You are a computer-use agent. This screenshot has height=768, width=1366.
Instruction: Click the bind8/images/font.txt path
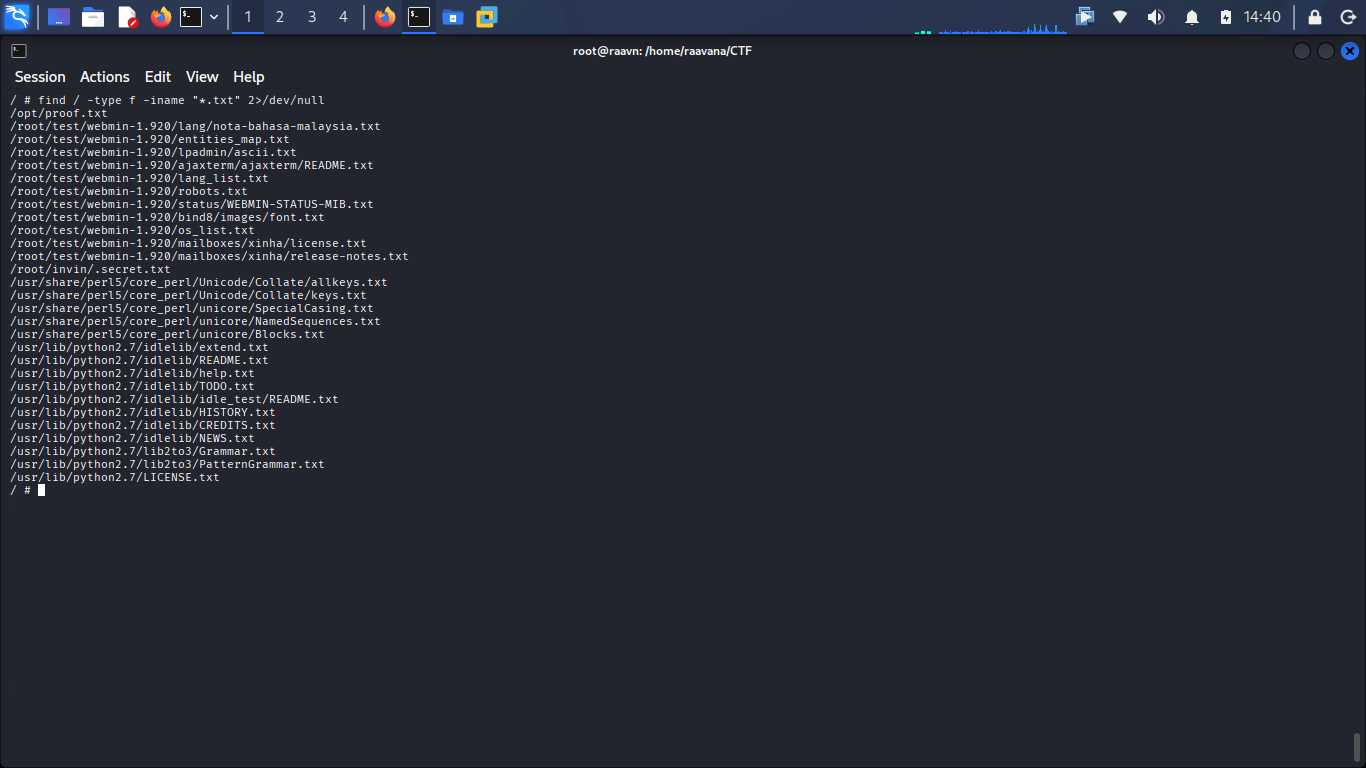point(167,217)
